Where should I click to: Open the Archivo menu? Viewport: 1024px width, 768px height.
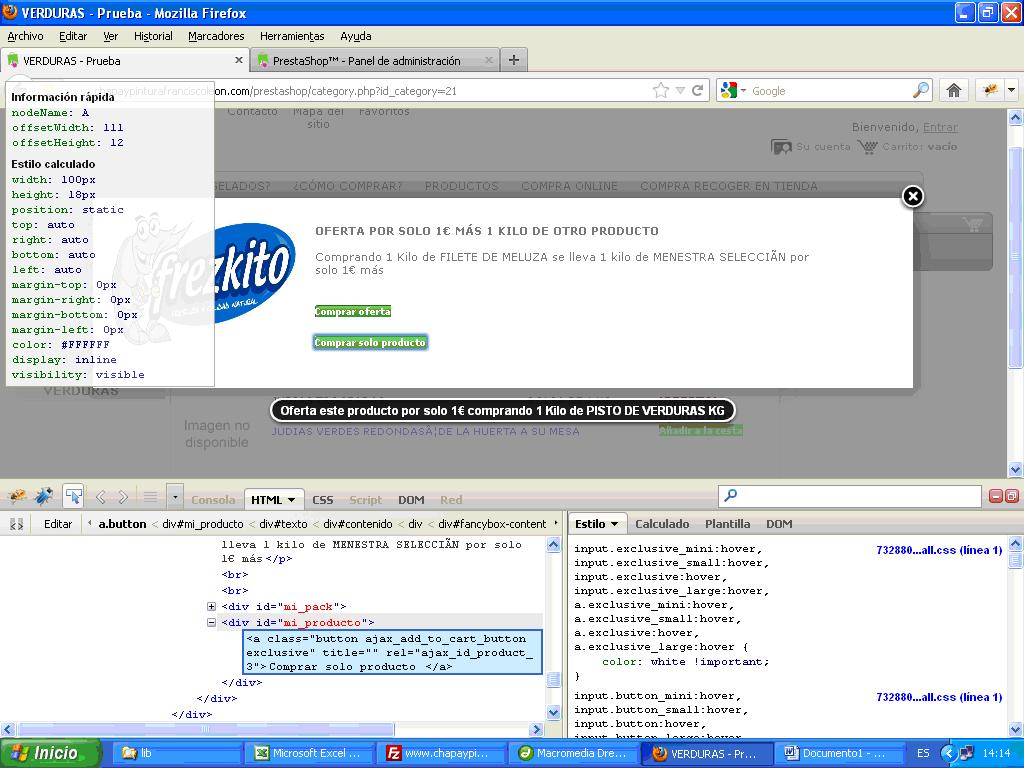click(x=25, y=36)
